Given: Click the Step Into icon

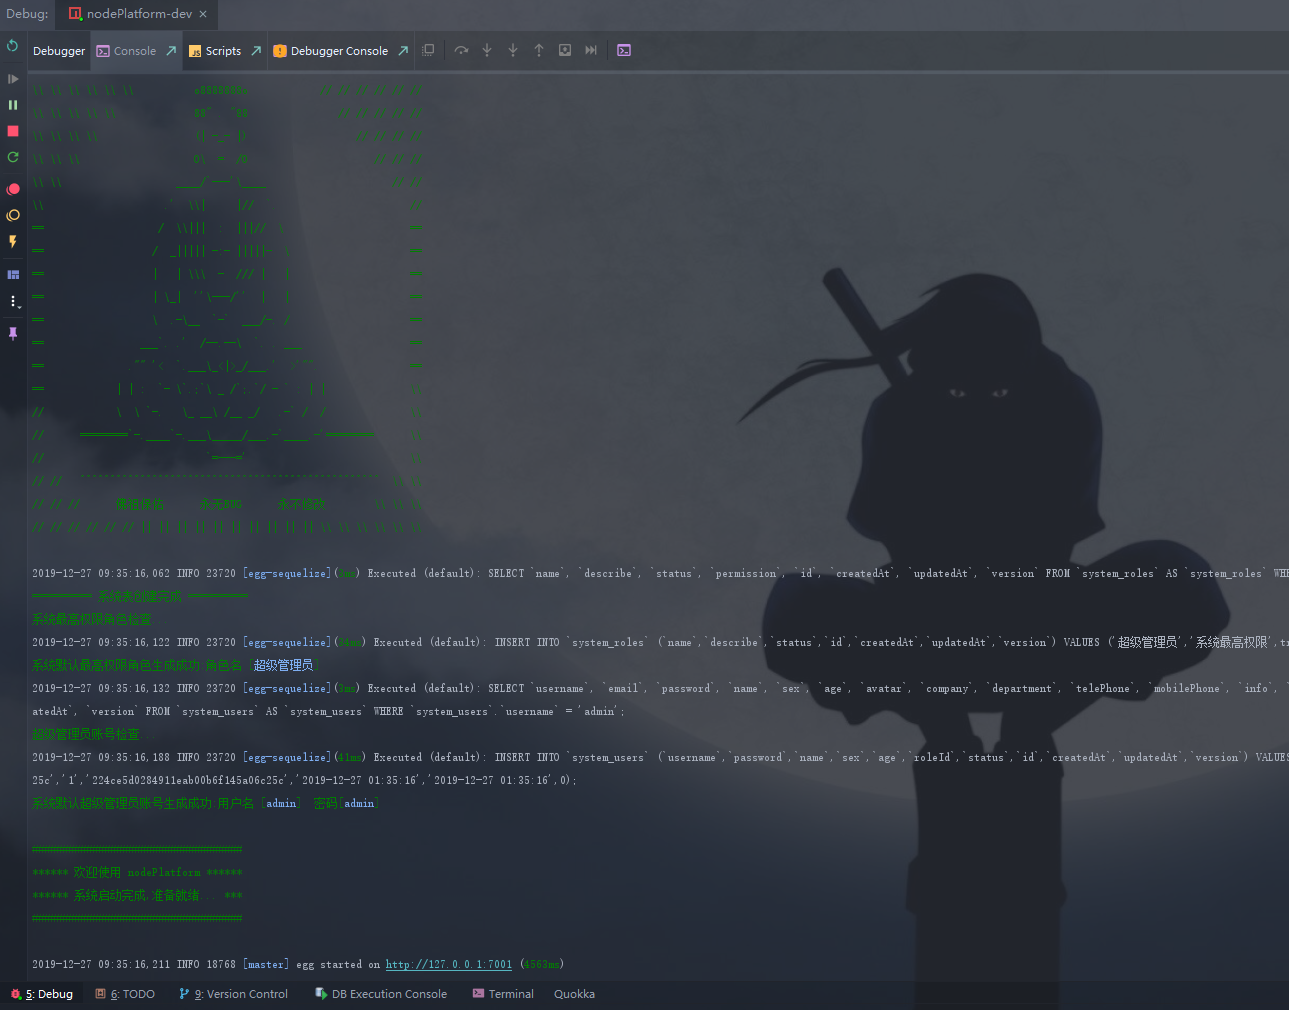Looking at the screenshot, I should (x=487, y=50).
